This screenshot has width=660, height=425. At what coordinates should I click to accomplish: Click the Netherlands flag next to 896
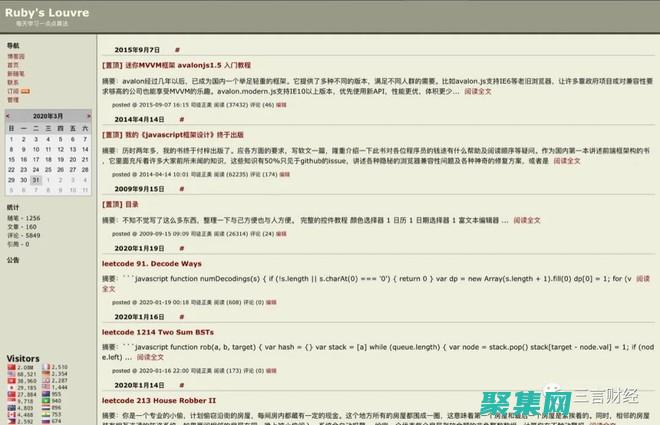click(46, 407)
